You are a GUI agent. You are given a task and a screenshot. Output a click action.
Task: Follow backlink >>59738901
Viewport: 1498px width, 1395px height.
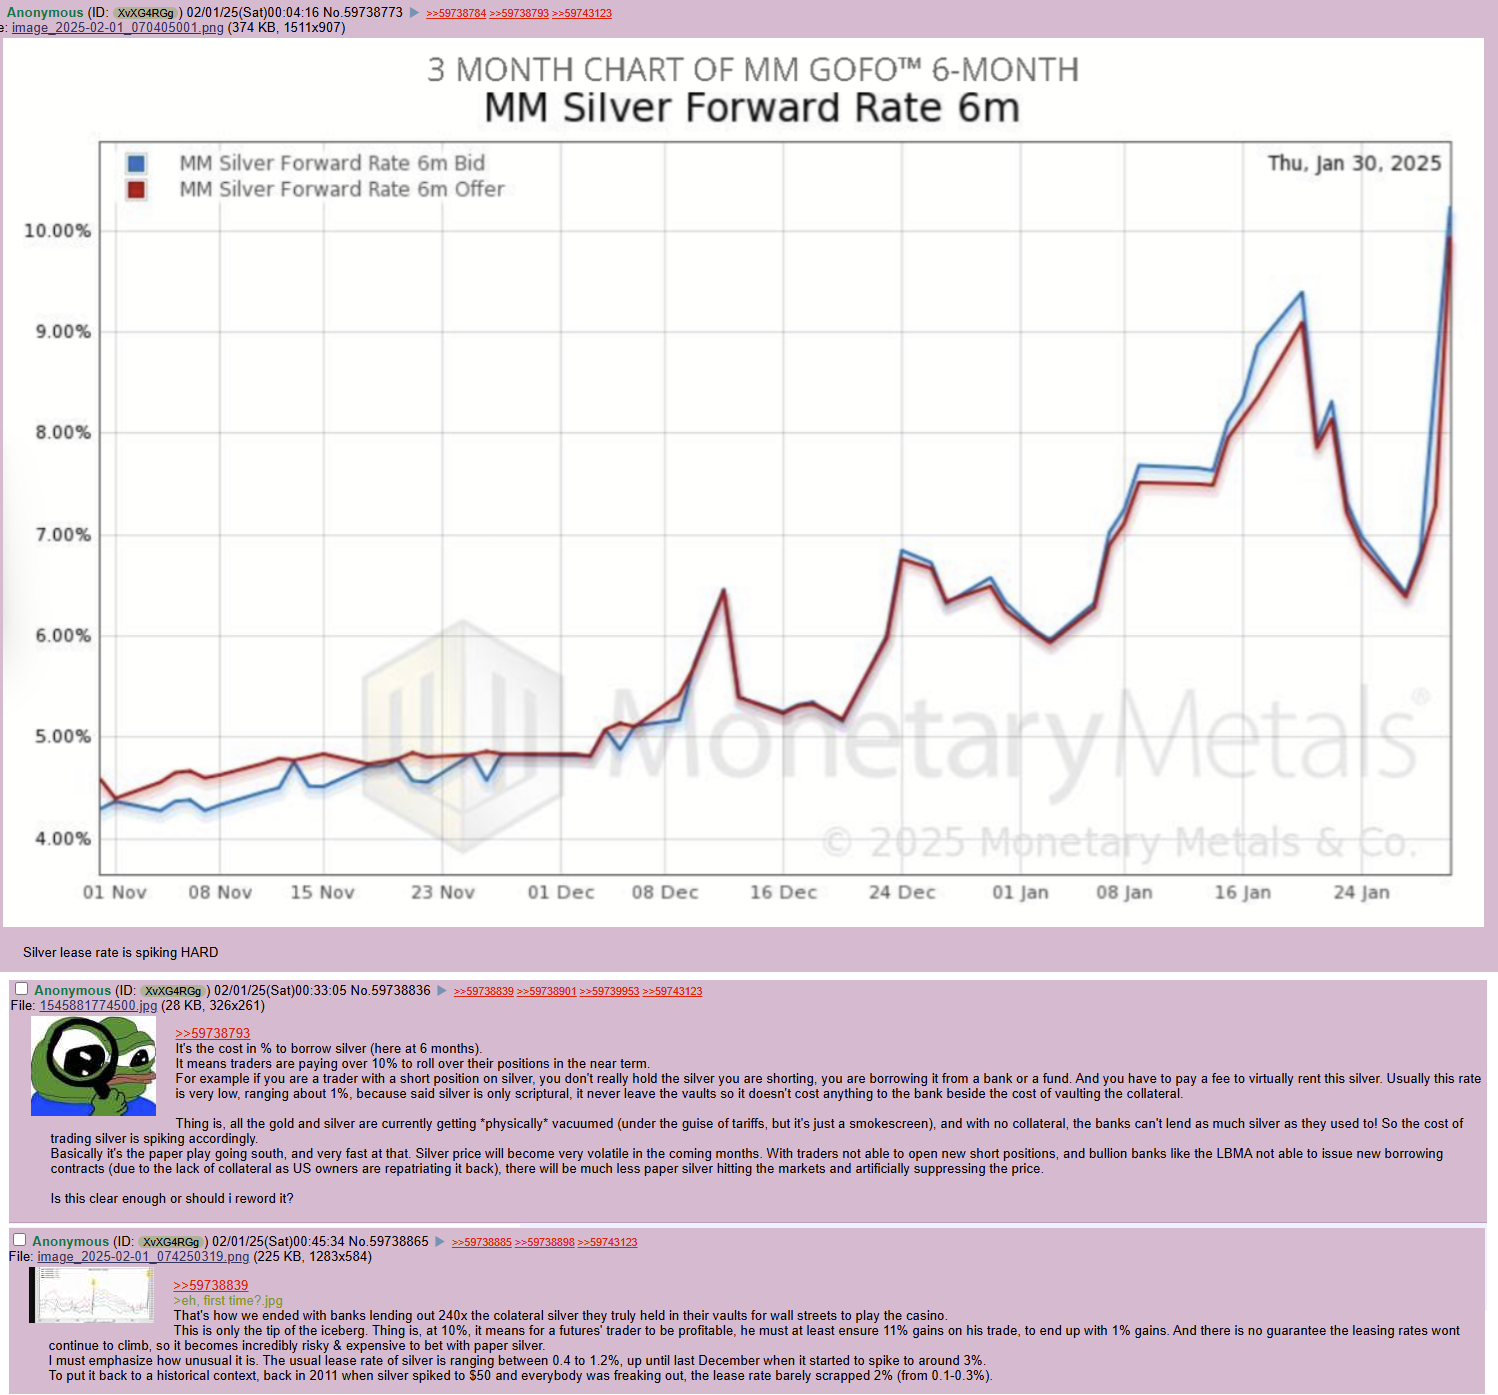point(547,992)
